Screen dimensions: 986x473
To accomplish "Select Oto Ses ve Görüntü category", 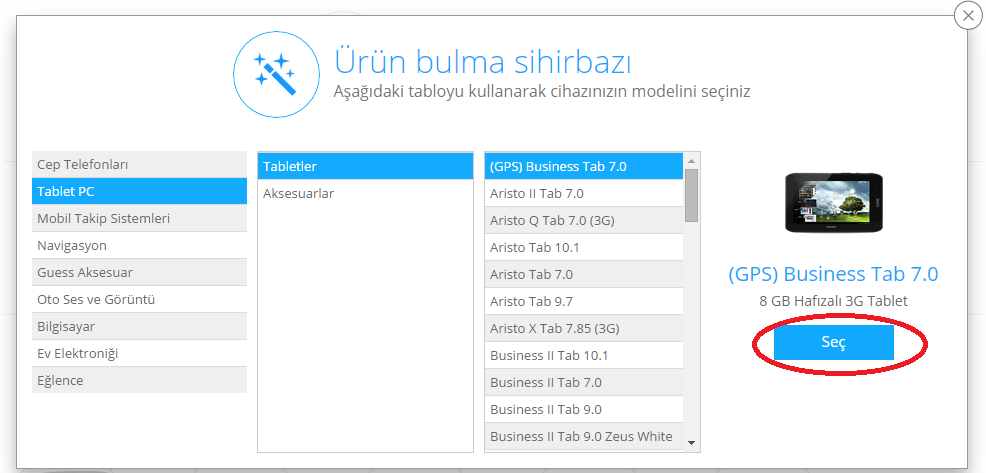I will point(140,299).
